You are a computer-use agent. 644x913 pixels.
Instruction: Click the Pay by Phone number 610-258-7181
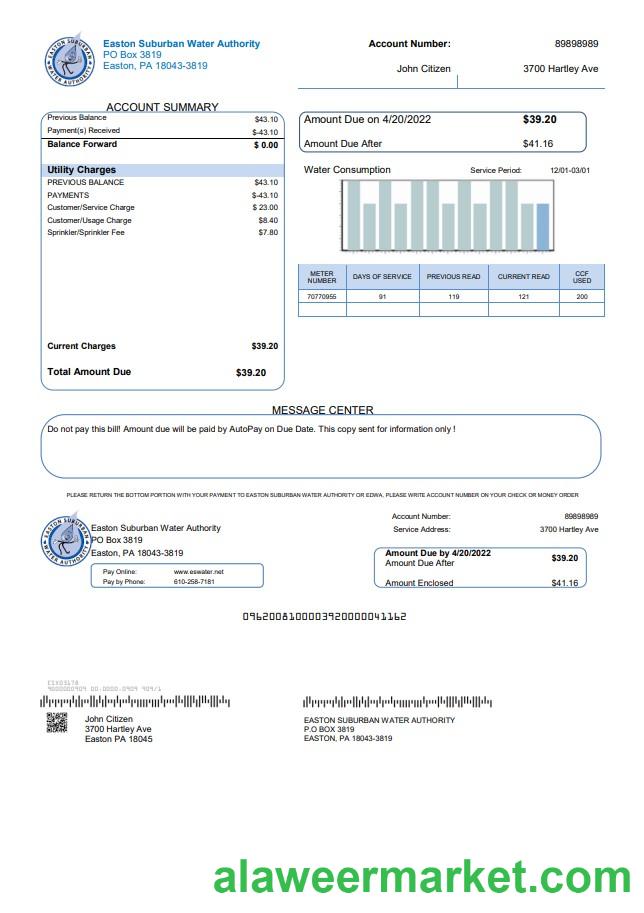(x=194, y=581)
